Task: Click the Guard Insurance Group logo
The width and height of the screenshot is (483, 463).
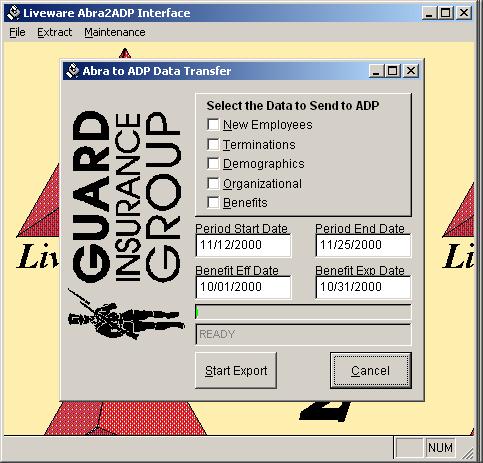Action: tap(127, 197)
